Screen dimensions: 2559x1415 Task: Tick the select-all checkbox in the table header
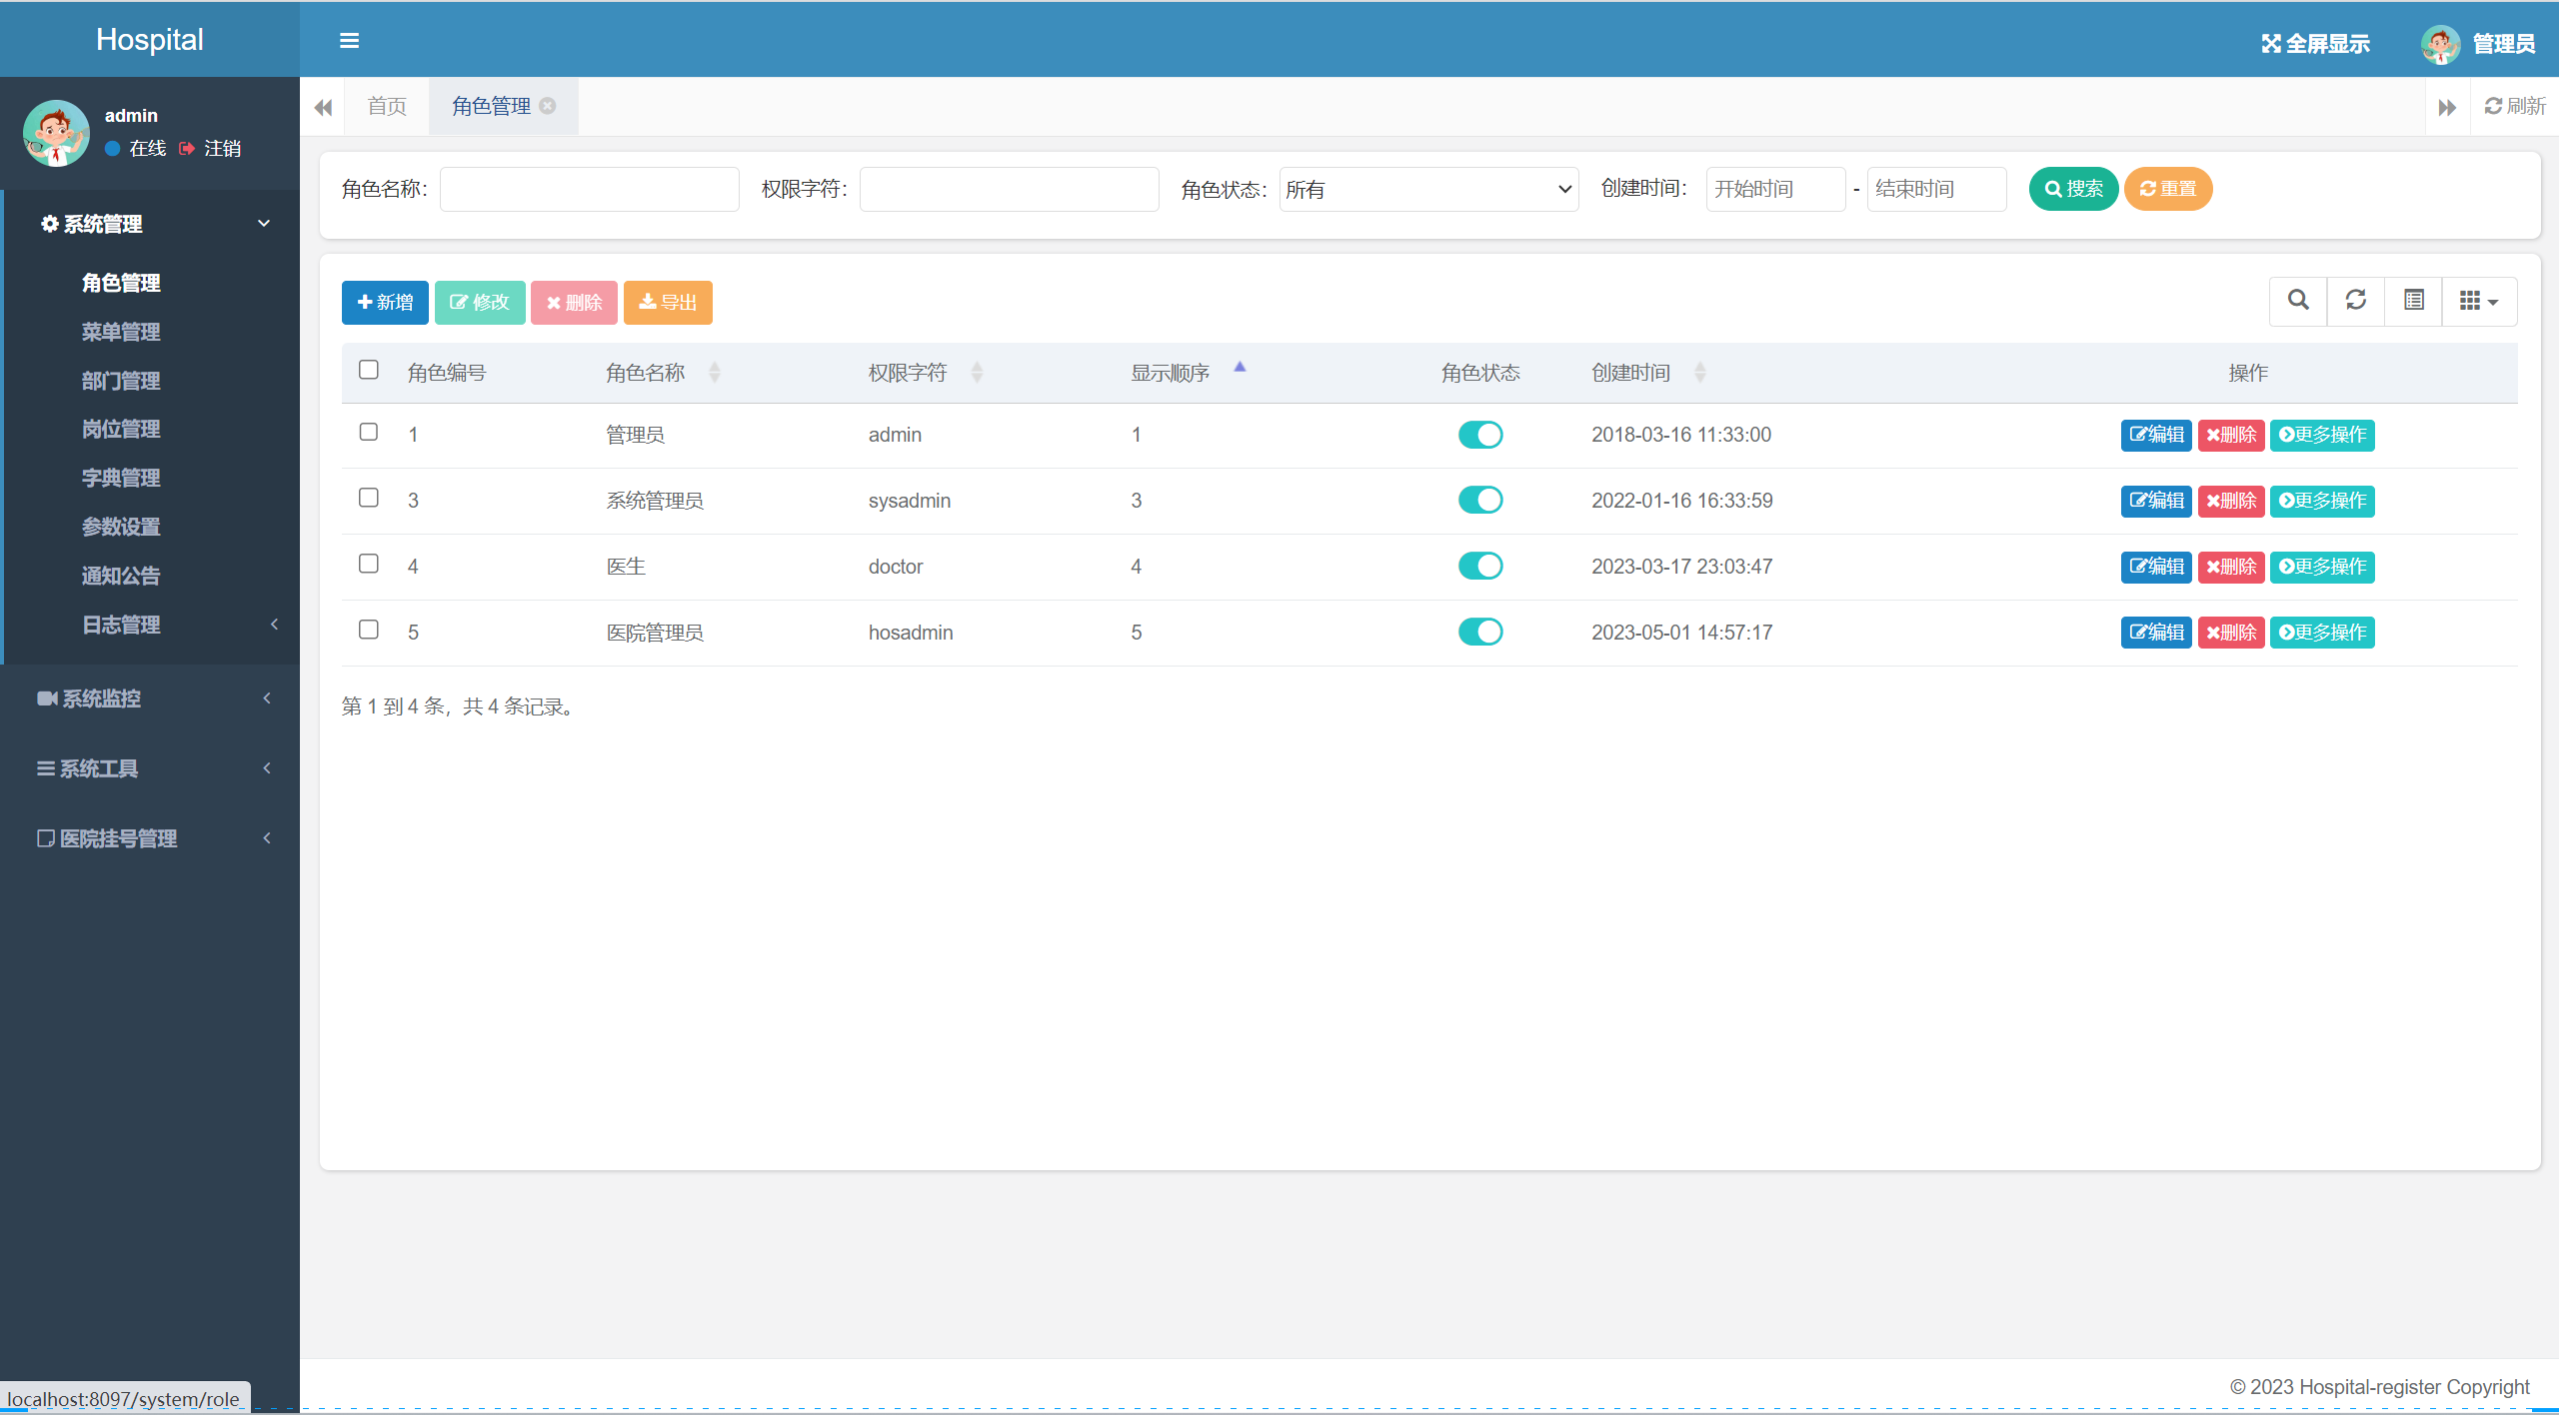pos(368,370)
